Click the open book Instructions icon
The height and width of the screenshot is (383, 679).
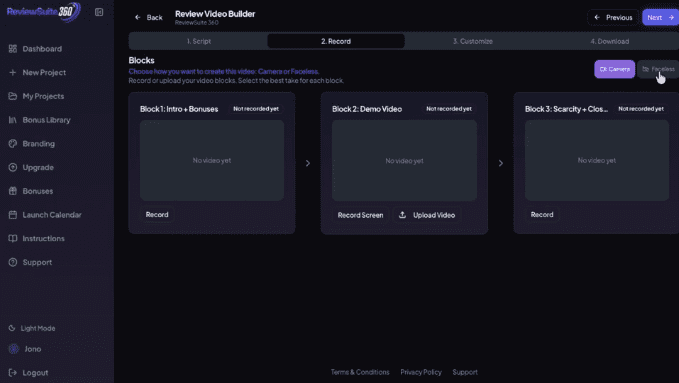(13, 238)
